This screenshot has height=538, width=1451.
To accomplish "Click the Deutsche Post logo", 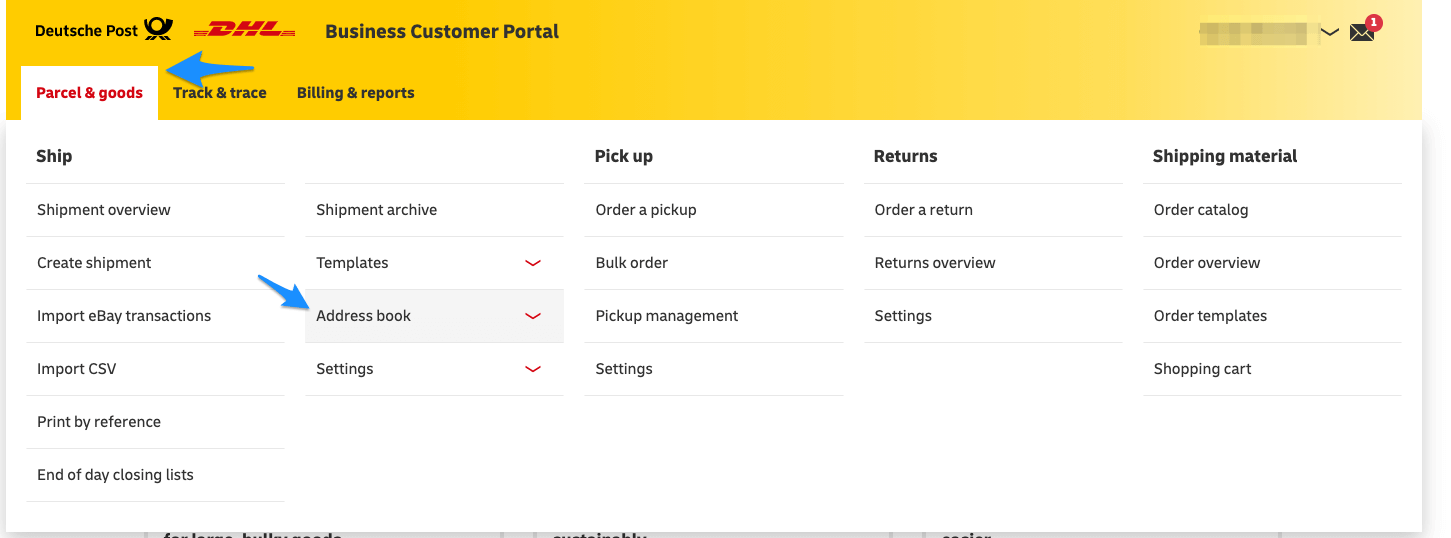I will [103, 30].
